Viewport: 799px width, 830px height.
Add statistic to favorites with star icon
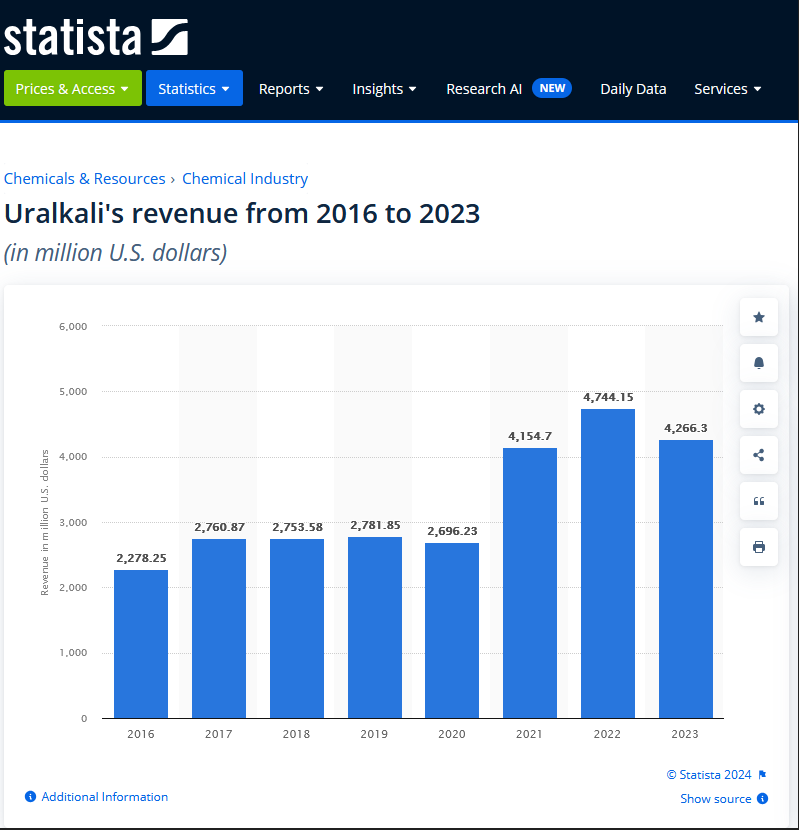pyautogui.click(x=759, y=317)
